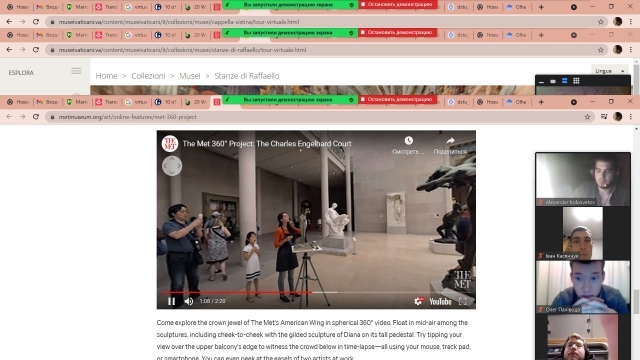This screenshot has height=360, width=640.
Task: Click green sharing status bar in metmuseum window
Action: pos(290,100)
